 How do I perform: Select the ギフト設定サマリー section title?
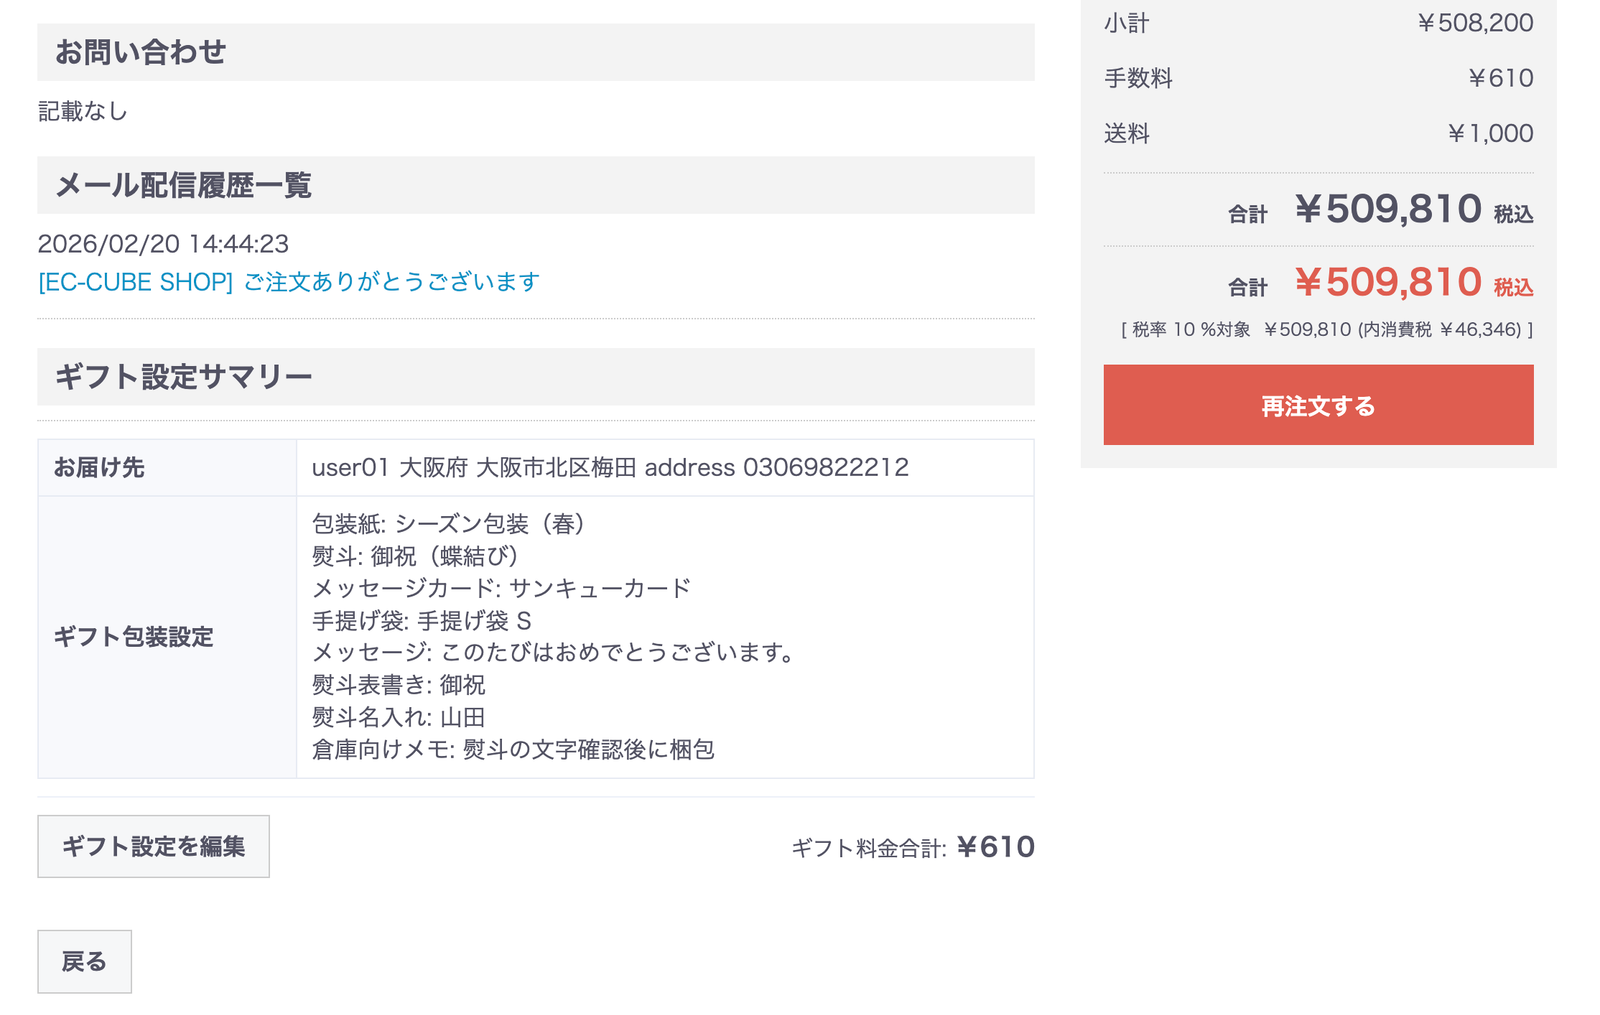point(184,376)
